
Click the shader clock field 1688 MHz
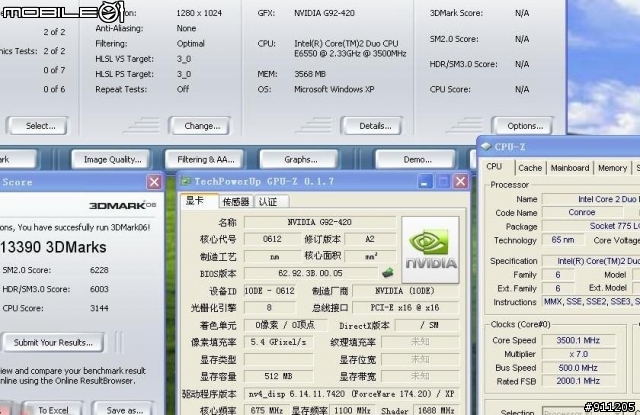point(436,410)
